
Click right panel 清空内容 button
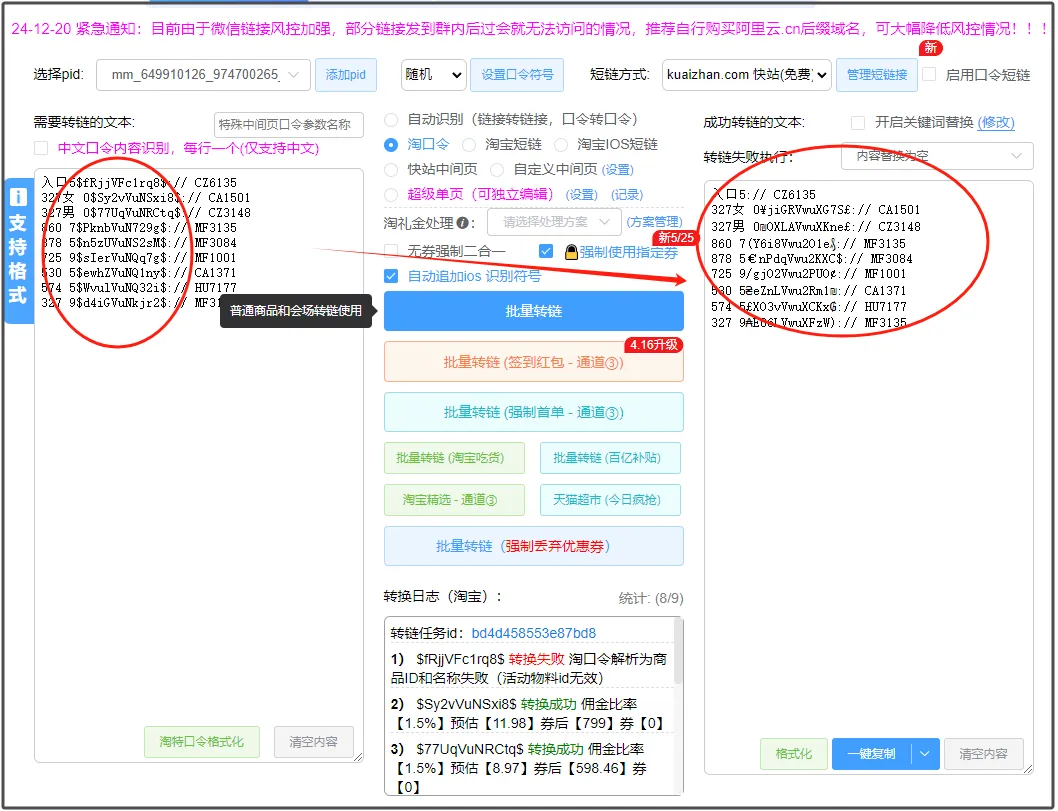click(x=983, y=754)
